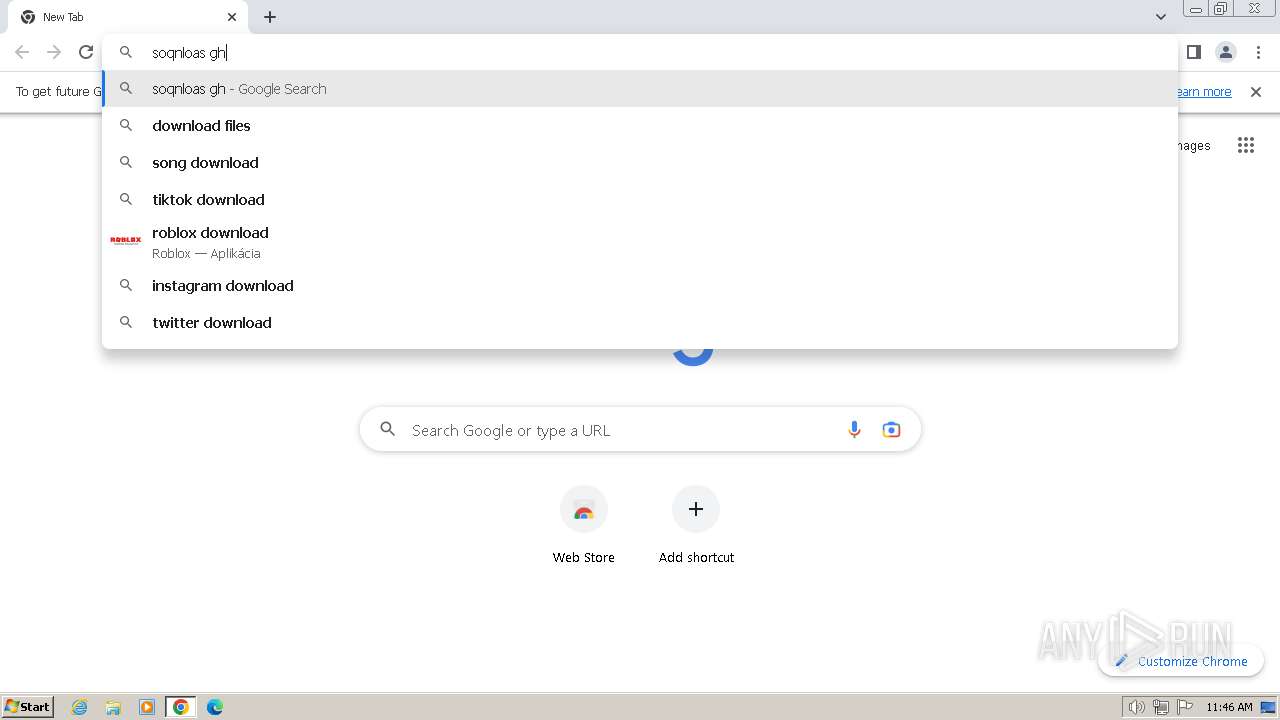1280x720 pixels.
Task: Start voice search with microphone icon
Action: point(854,430)
